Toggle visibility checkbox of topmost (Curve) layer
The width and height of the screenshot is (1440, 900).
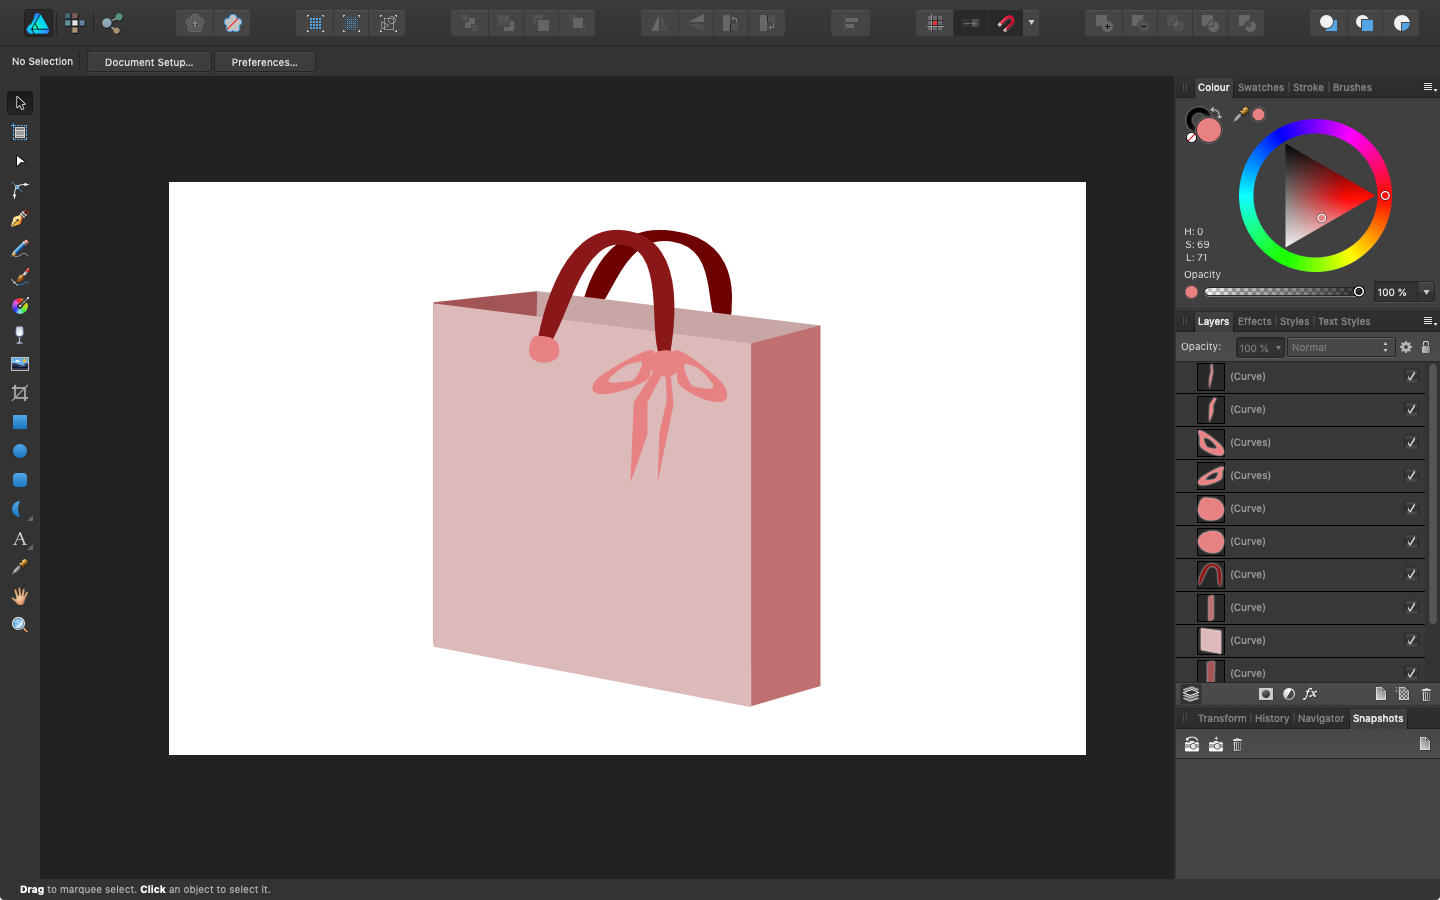pos(1412,377)
